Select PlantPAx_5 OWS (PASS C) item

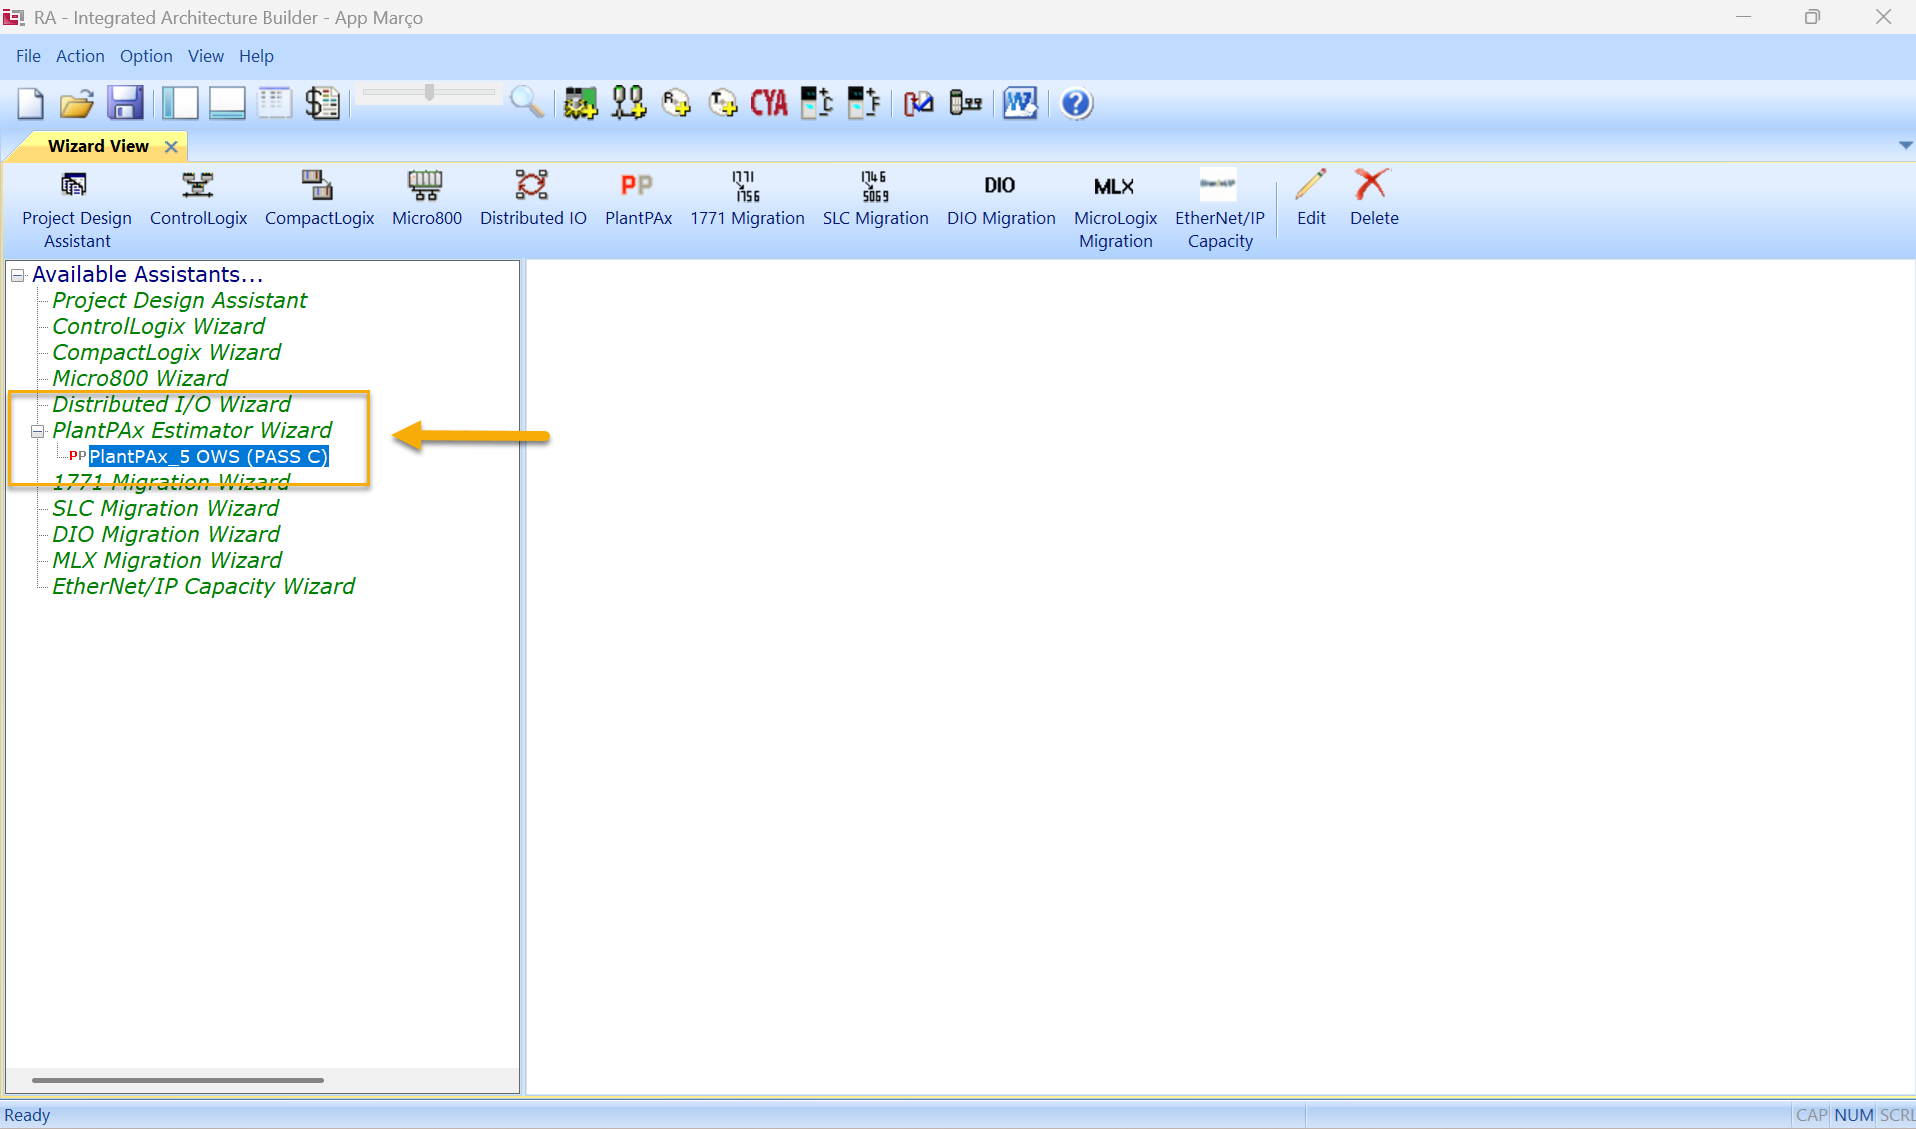[x=208, y=456]
